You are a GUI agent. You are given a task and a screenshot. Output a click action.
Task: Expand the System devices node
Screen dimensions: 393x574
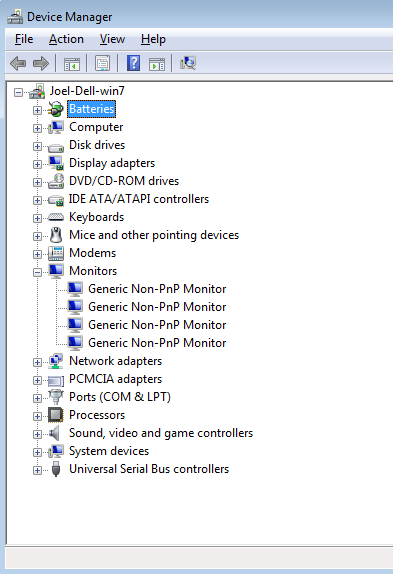37,452
